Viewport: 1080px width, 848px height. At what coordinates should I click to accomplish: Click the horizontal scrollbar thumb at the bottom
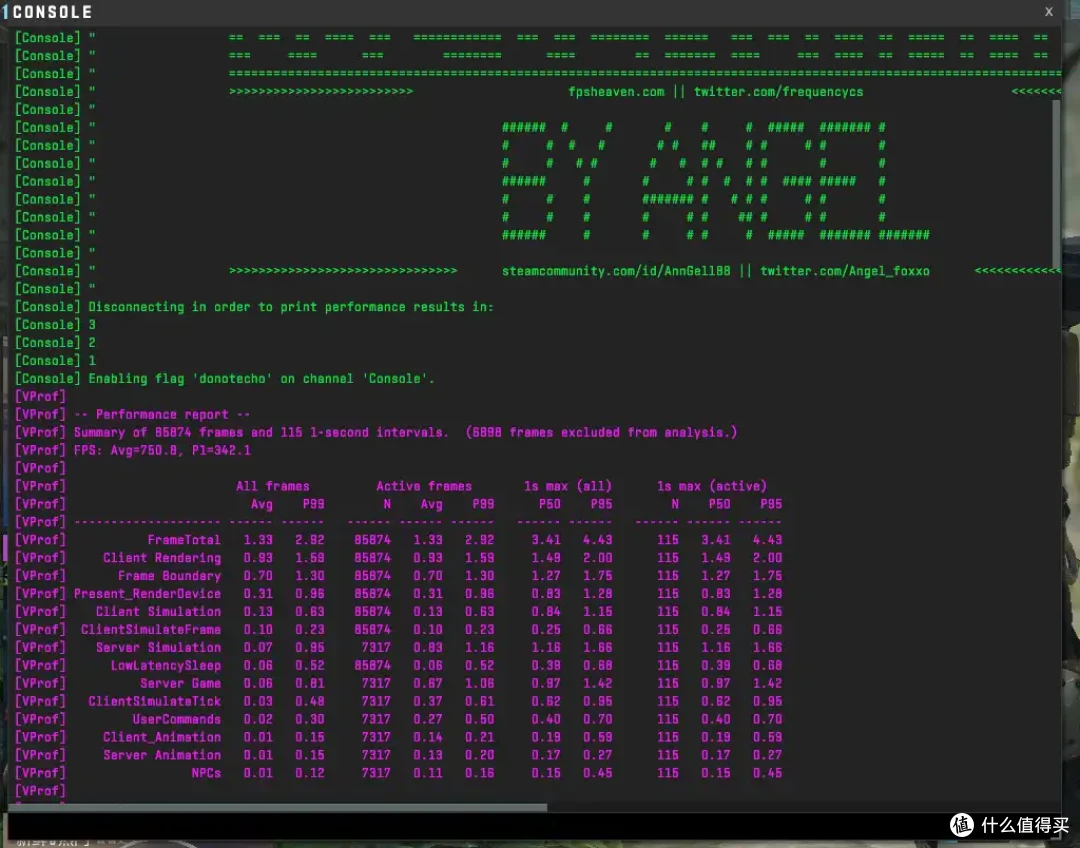[278, 807]
